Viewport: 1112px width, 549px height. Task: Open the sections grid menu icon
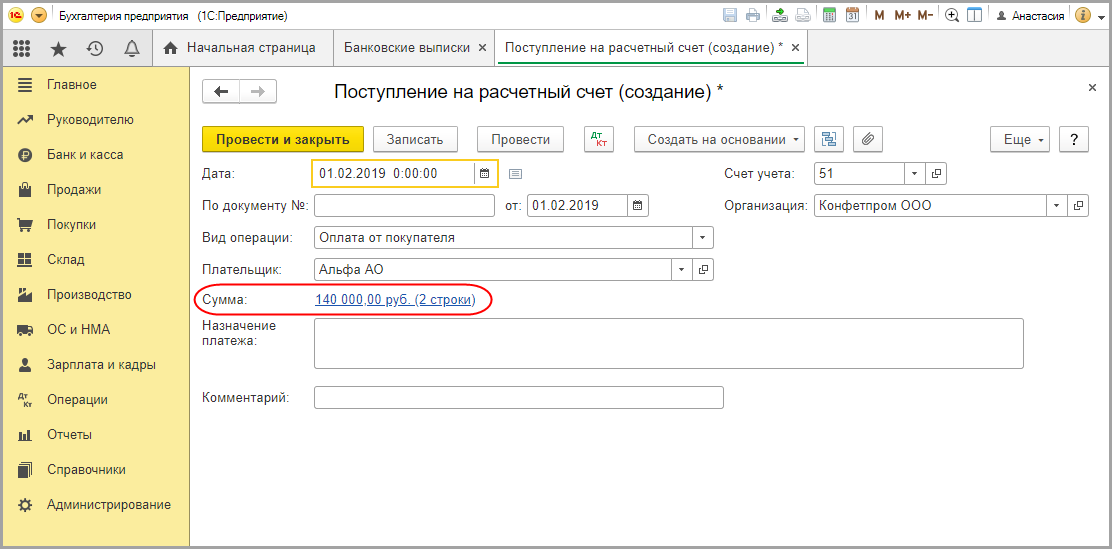coord(21,48)
